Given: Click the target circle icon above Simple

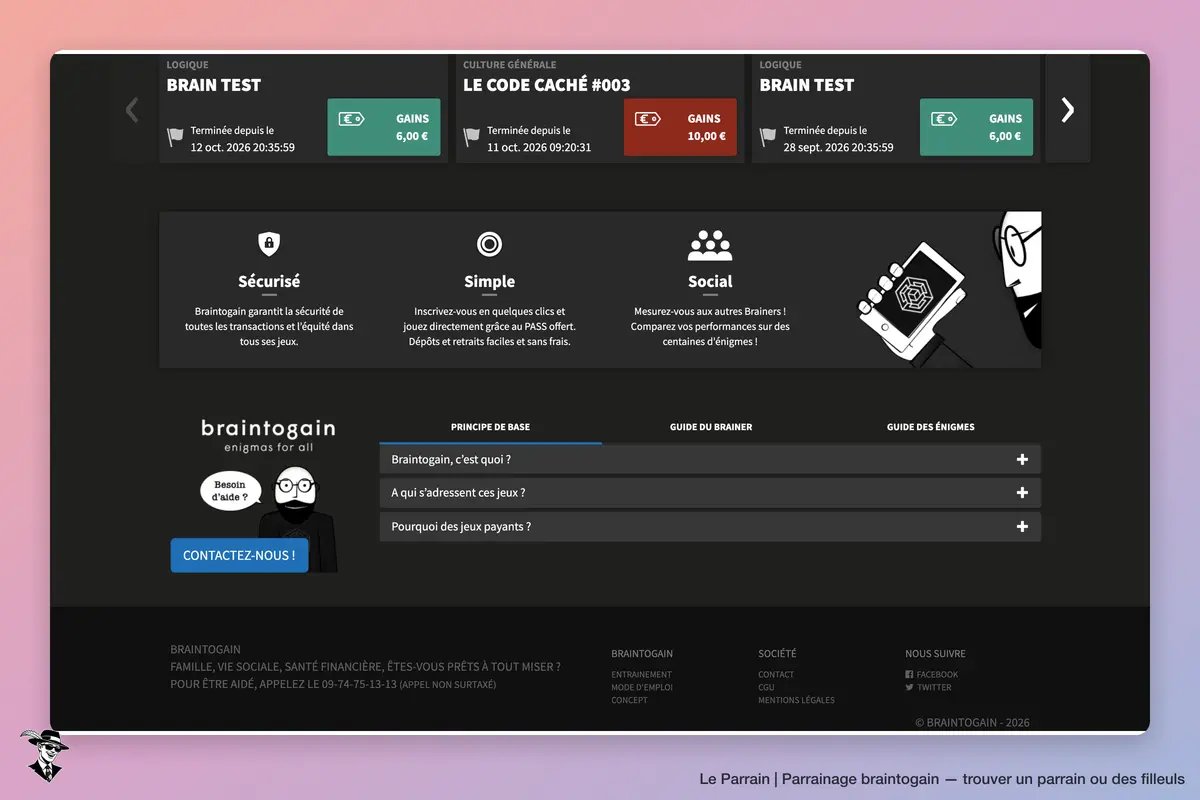Looking at the screenshot, I should 489,243.
